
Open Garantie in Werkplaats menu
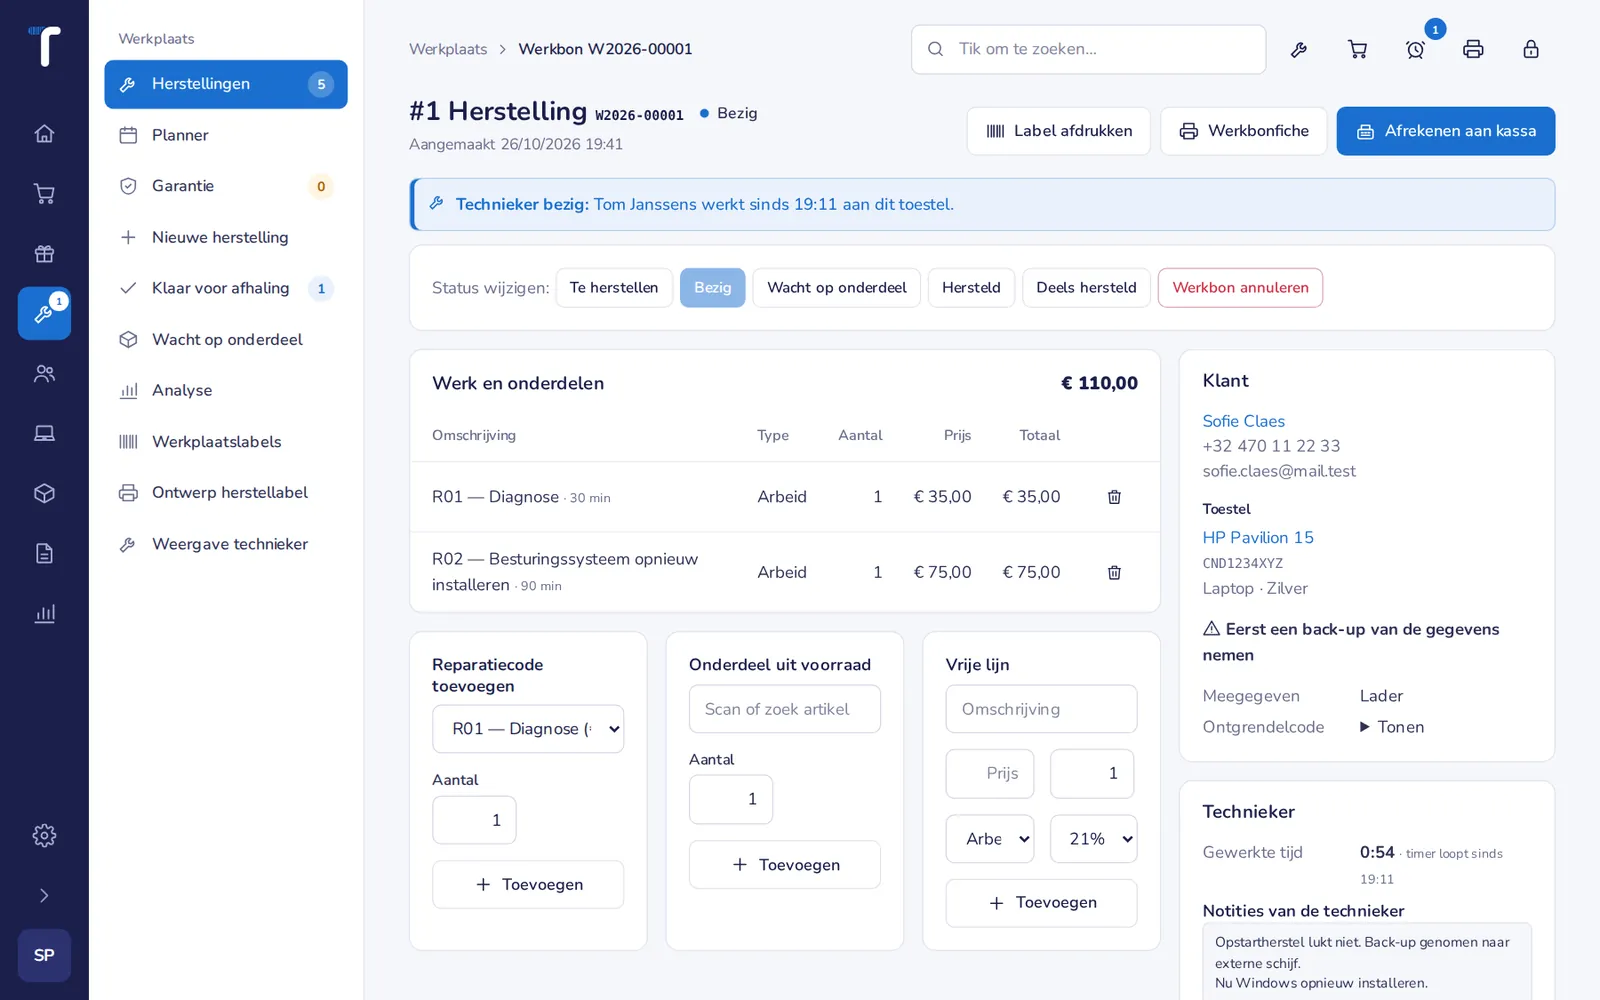(x=226, y=186)
